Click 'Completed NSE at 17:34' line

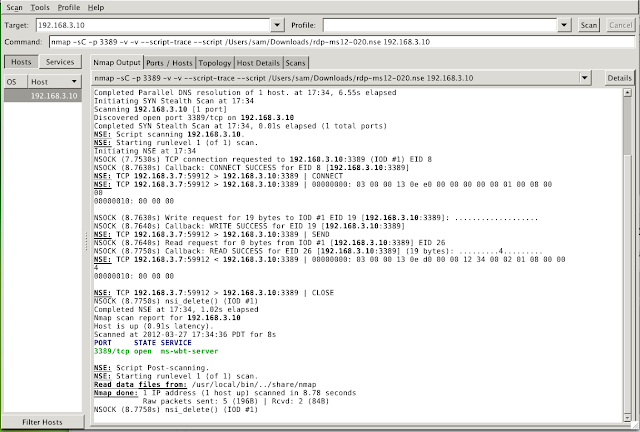coord(176,309)
